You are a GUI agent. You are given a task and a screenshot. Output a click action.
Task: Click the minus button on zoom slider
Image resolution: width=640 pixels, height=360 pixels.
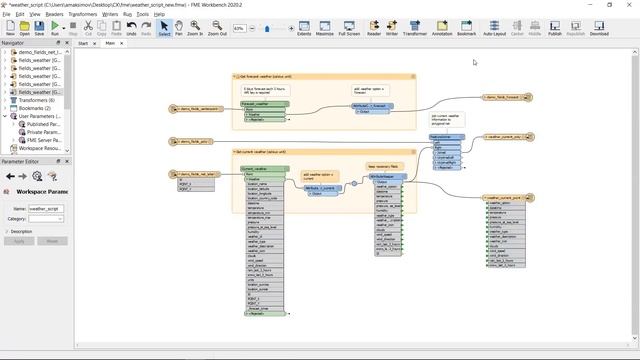pyautogui.click(x=252, y=29)
